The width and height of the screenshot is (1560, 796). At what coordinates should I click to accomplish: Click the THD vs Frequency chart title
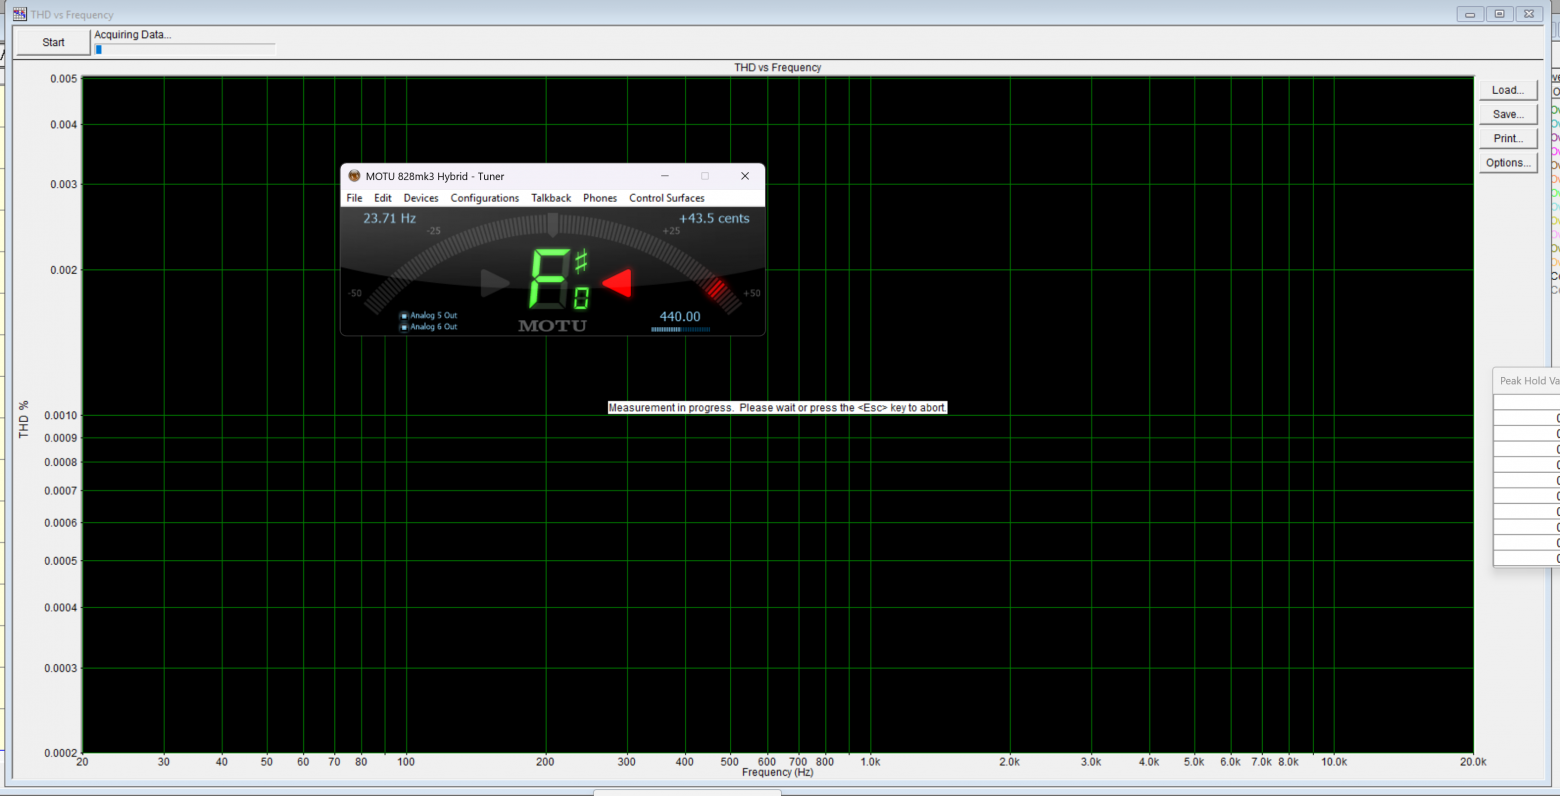777,68
